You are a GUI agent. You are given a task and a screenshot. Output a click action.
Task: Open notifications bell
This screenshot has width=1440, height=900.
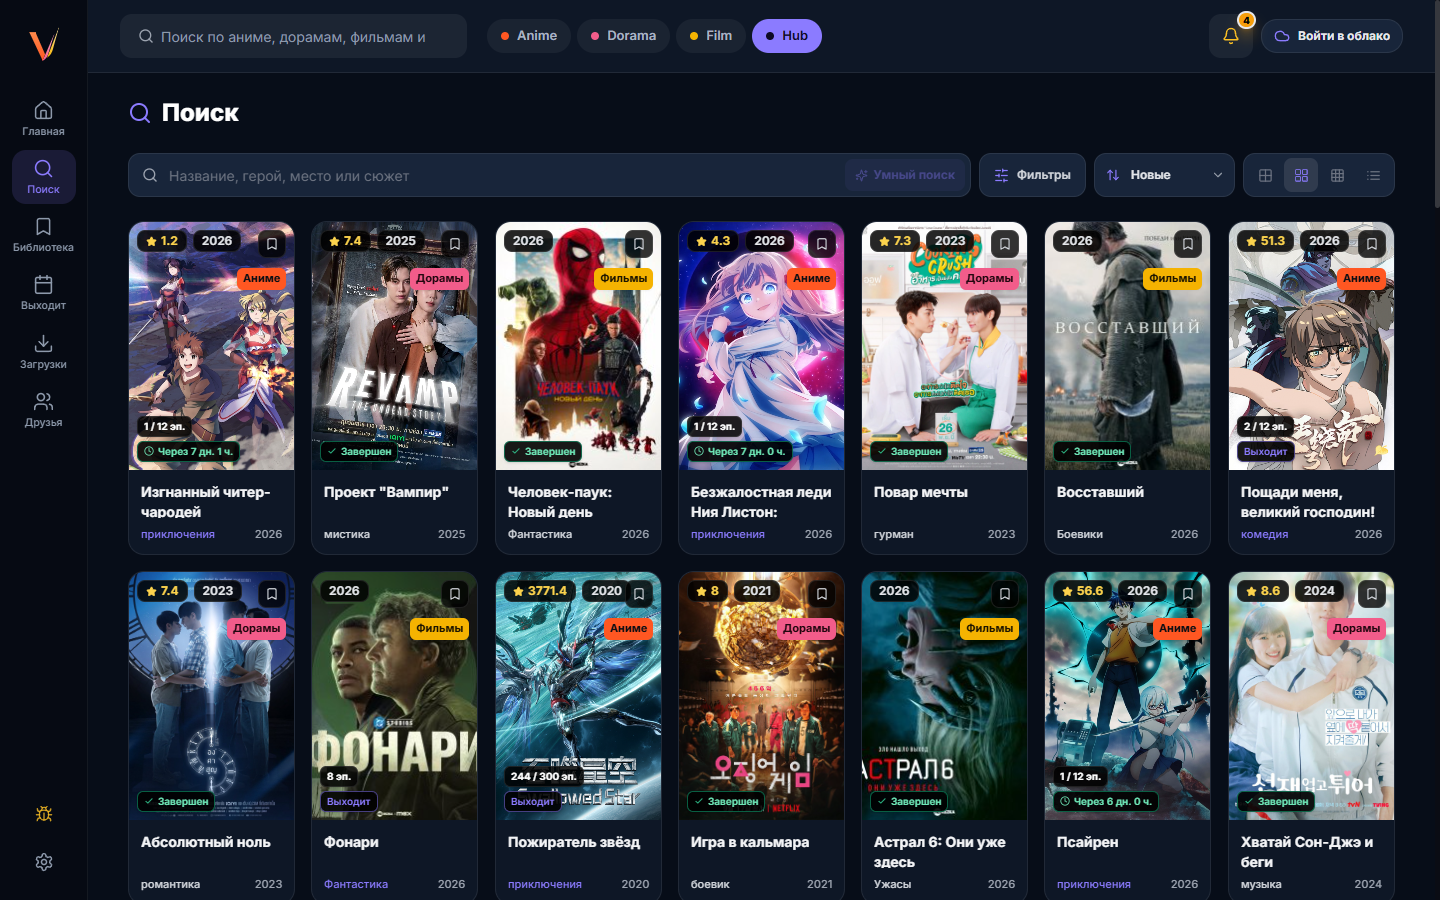pyautogui.click(x=1231, y=36)
